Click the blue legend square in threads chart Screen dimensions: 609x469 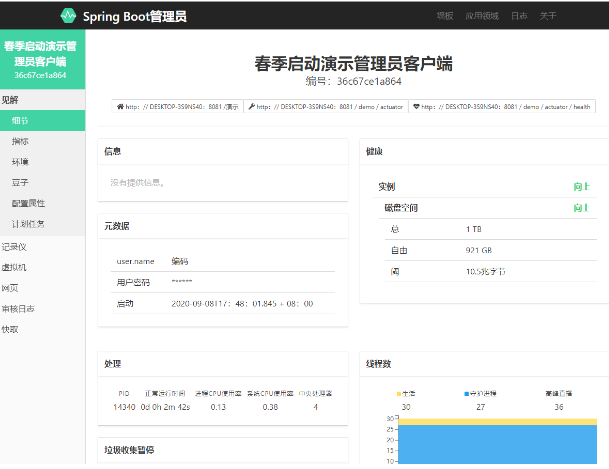[466, 394]
